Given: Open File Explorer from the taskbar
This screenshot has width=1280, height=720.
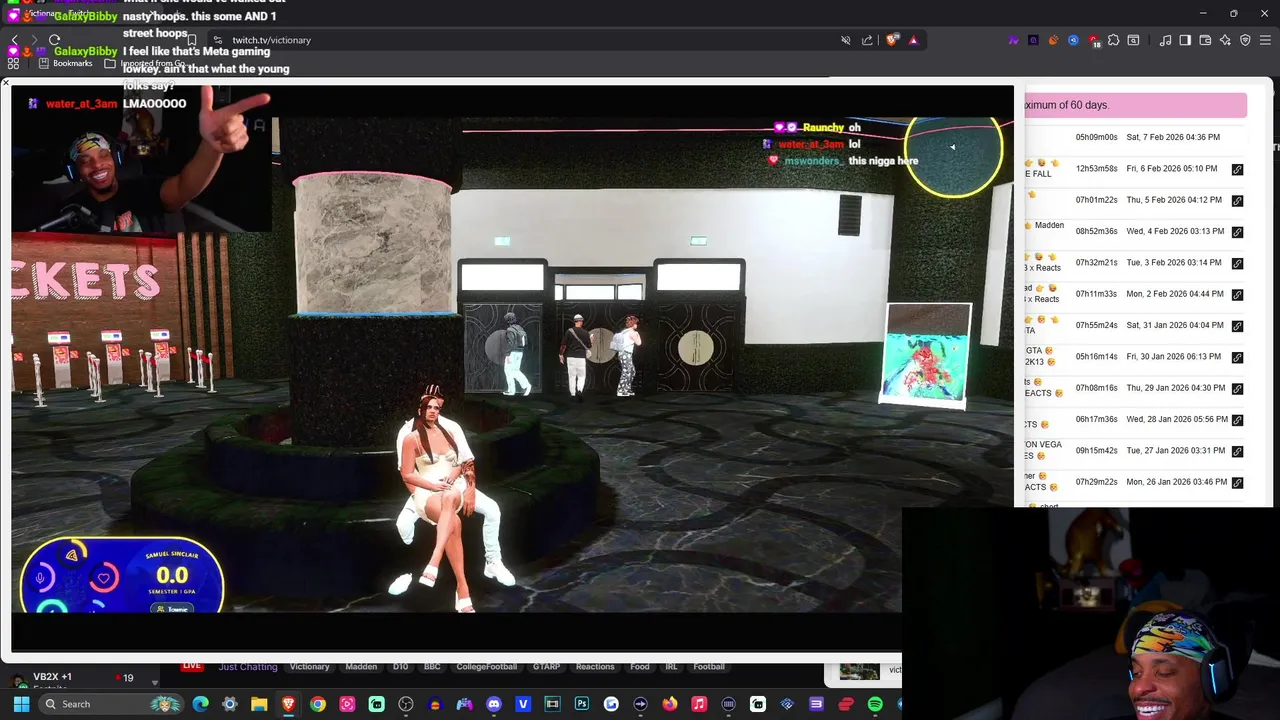Looking at the screenshot, I should [x=259, y=704].
